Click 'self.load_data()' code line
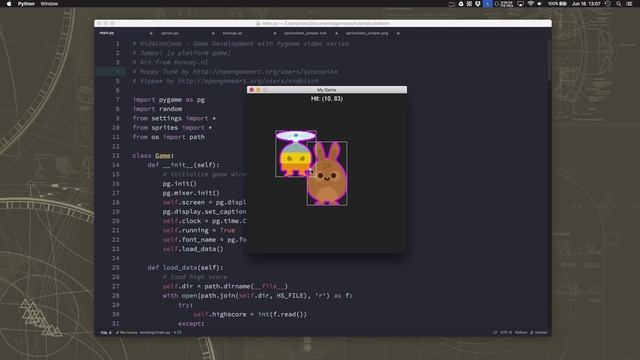Image resolution: width=640 pixels, height=360 pixels. 193,249
